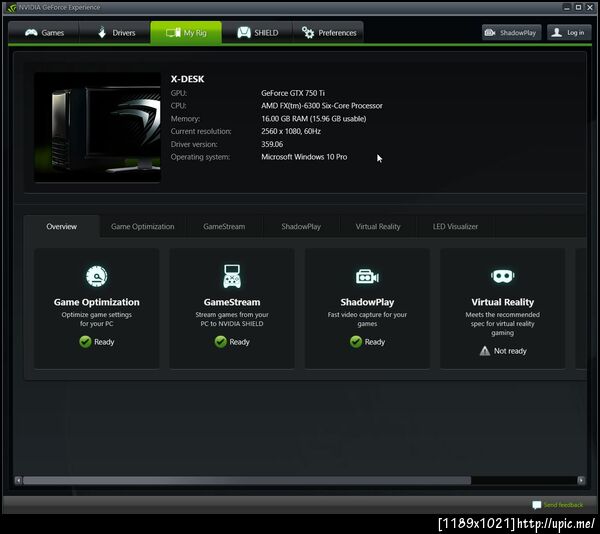Click the green Ready checkmark under Game Optimization
This screenshot has height=534, width=600.
click(x=85, y=342)
